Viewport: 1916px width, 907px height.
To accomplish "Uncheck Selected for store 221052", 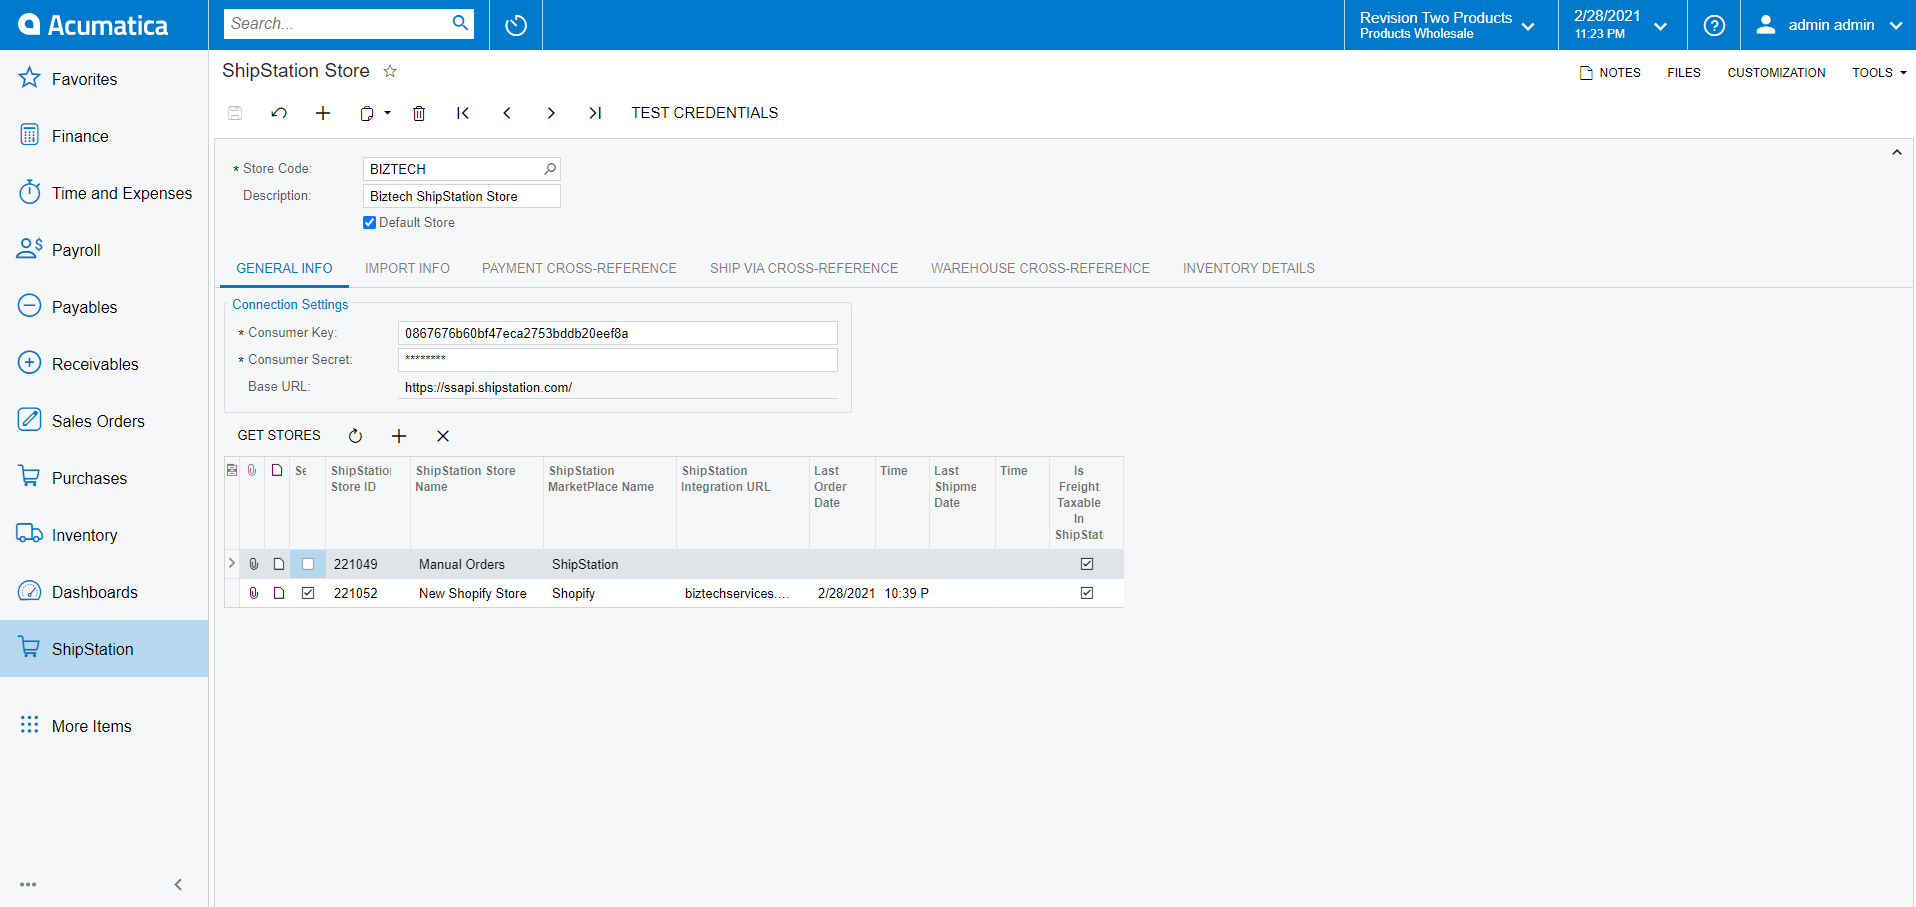I will [308, 593].
